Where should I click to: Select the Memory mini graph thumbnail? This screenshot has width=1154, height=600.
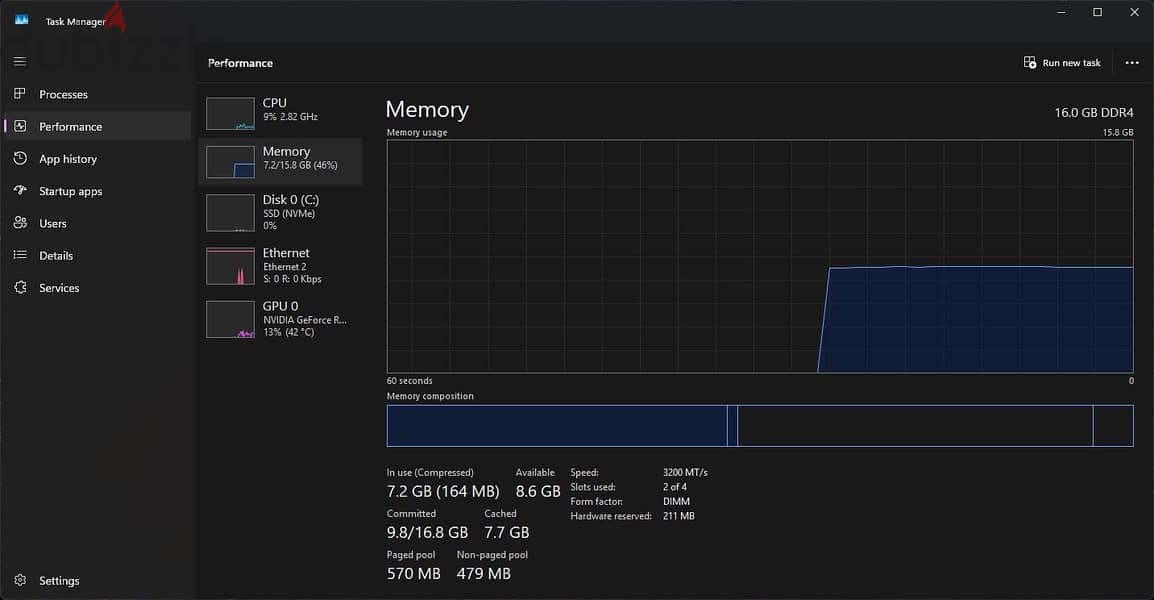230,162
